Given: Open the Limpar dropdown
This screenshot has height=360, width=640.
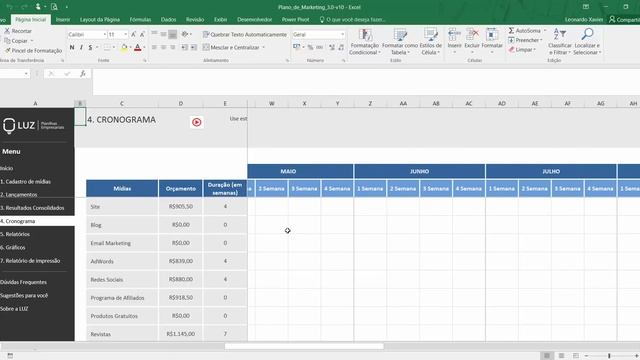Looking at the screenshot, I should pos(522,50).
